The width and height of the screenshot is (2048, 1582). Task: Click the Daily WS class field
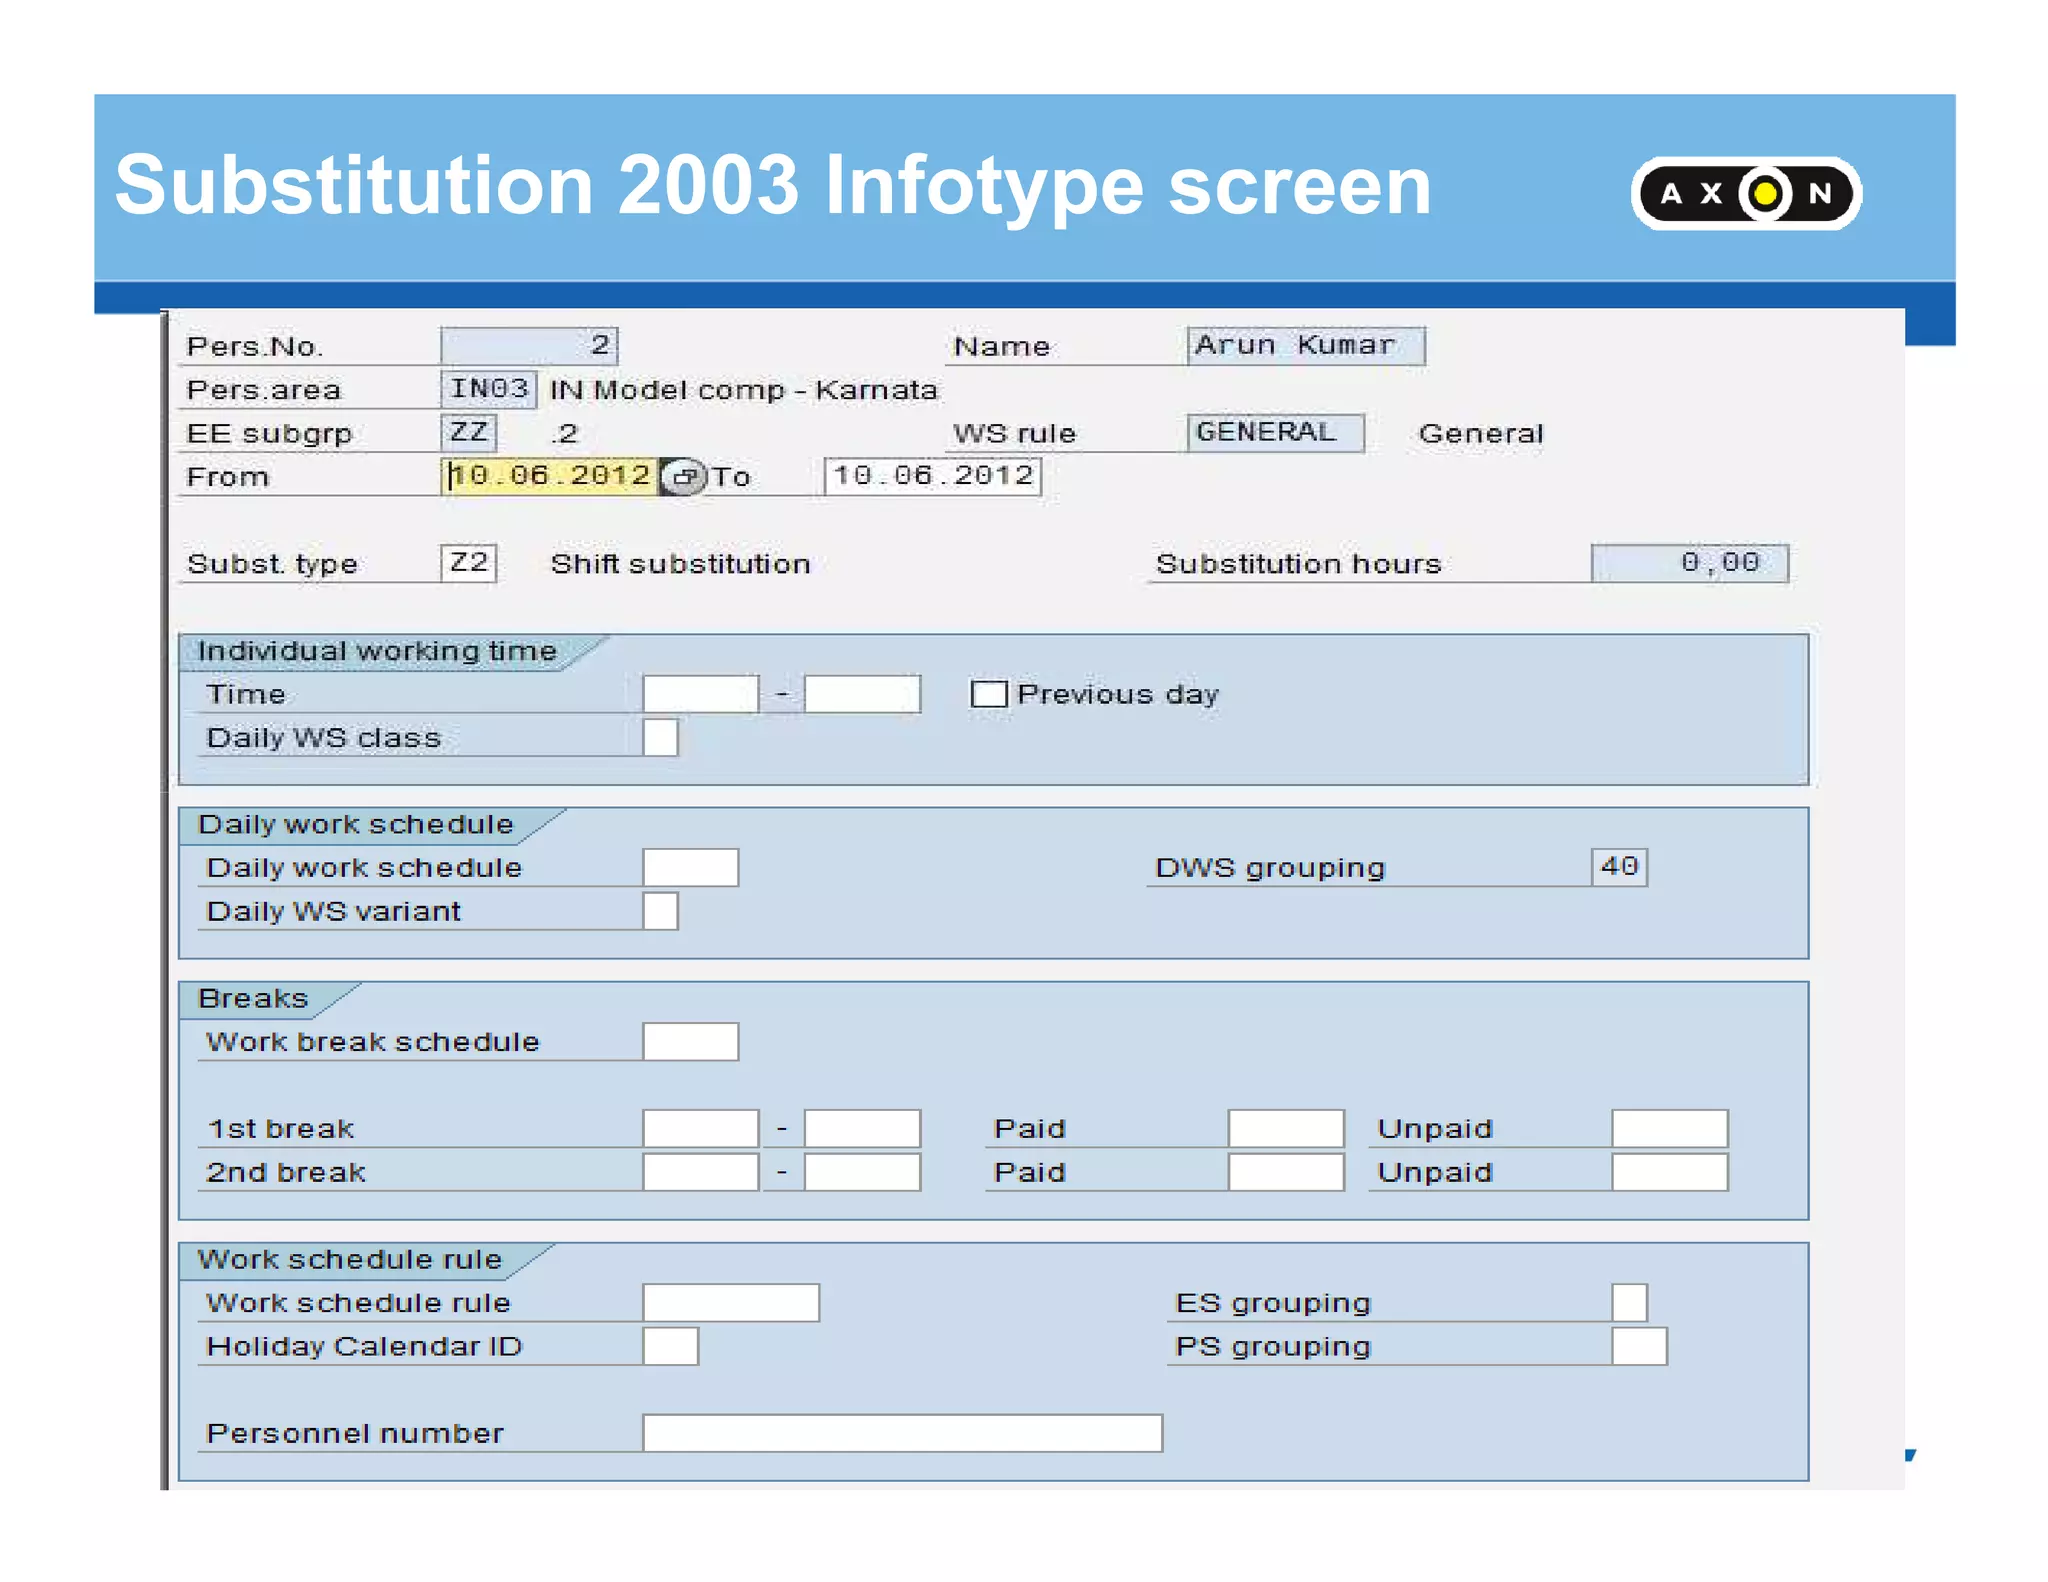click(x=660, y=737)
